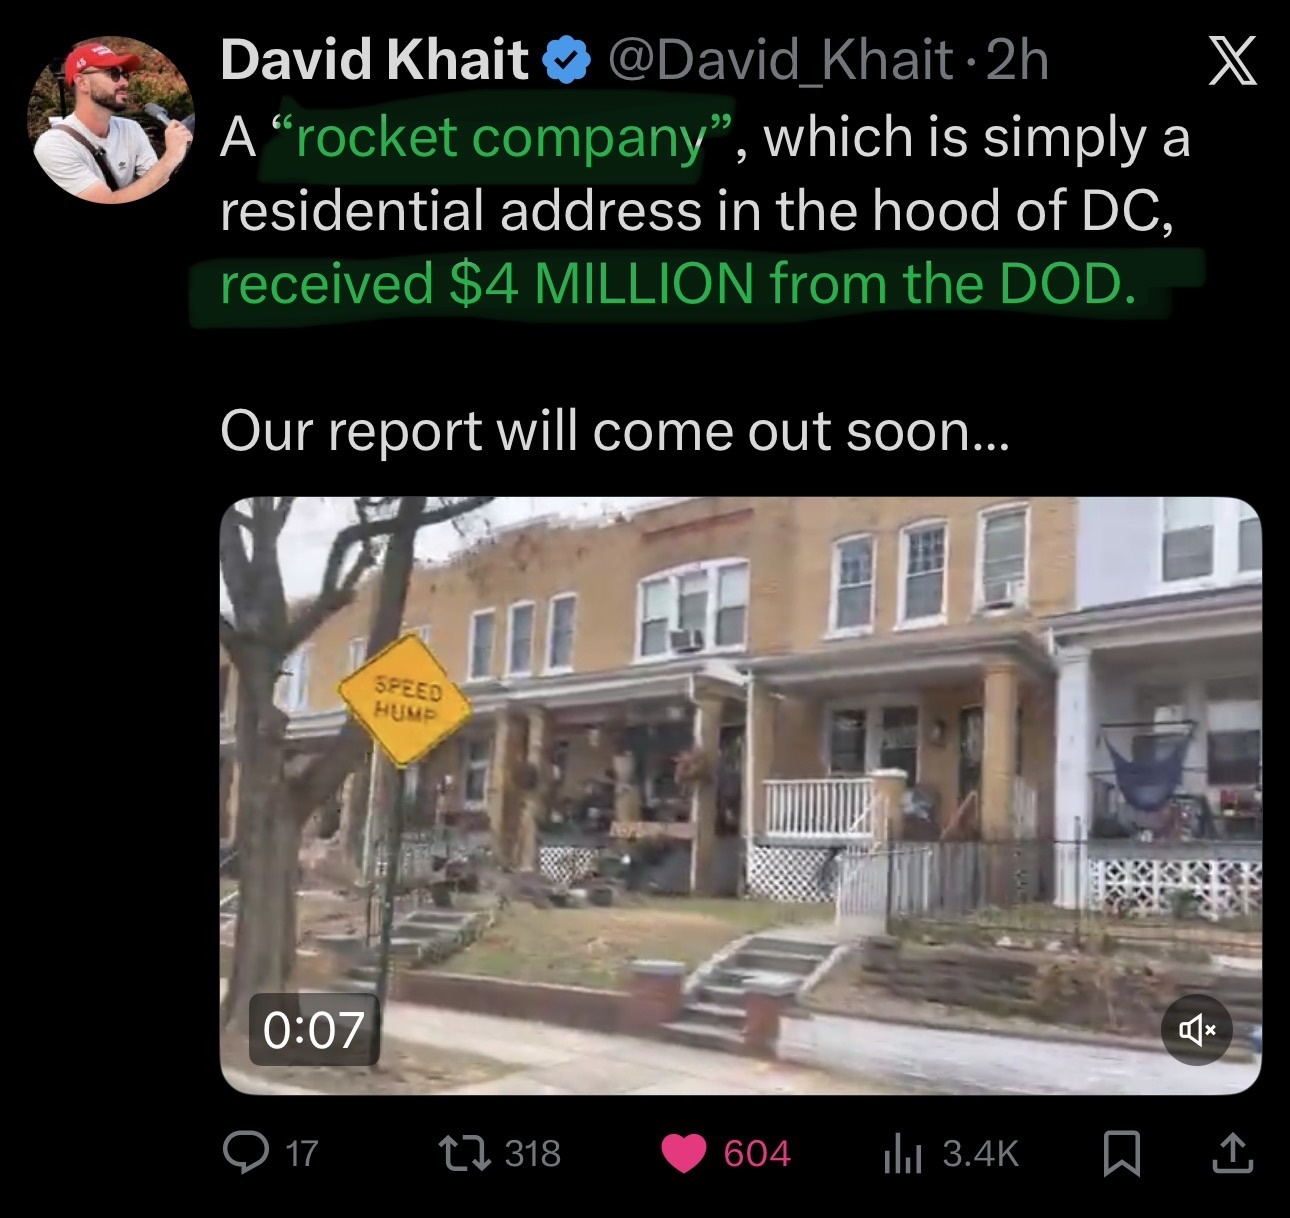Open the reply comment bubble icon

click(243, 1153)
